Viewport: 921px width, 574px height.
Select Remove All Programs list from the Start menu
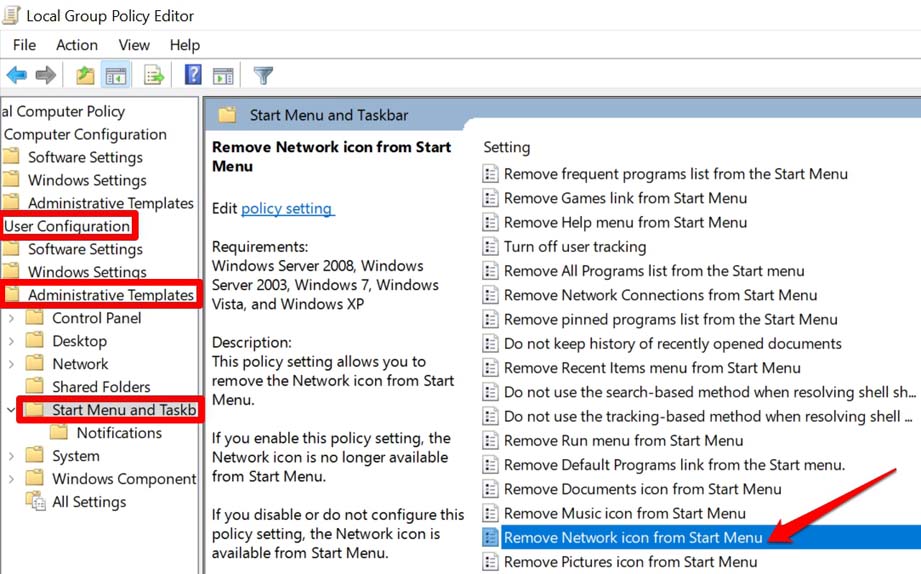click(x=654, y=271)
